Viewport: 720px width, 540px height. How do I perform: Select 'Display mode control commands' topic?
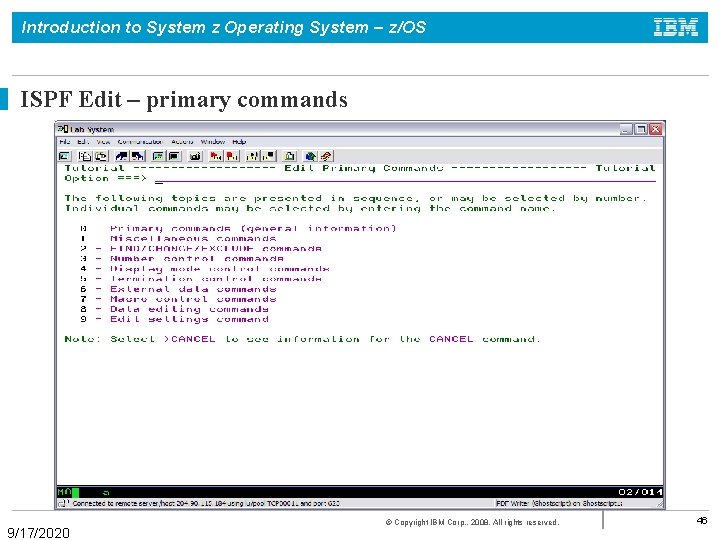click(x=220, y=269)
